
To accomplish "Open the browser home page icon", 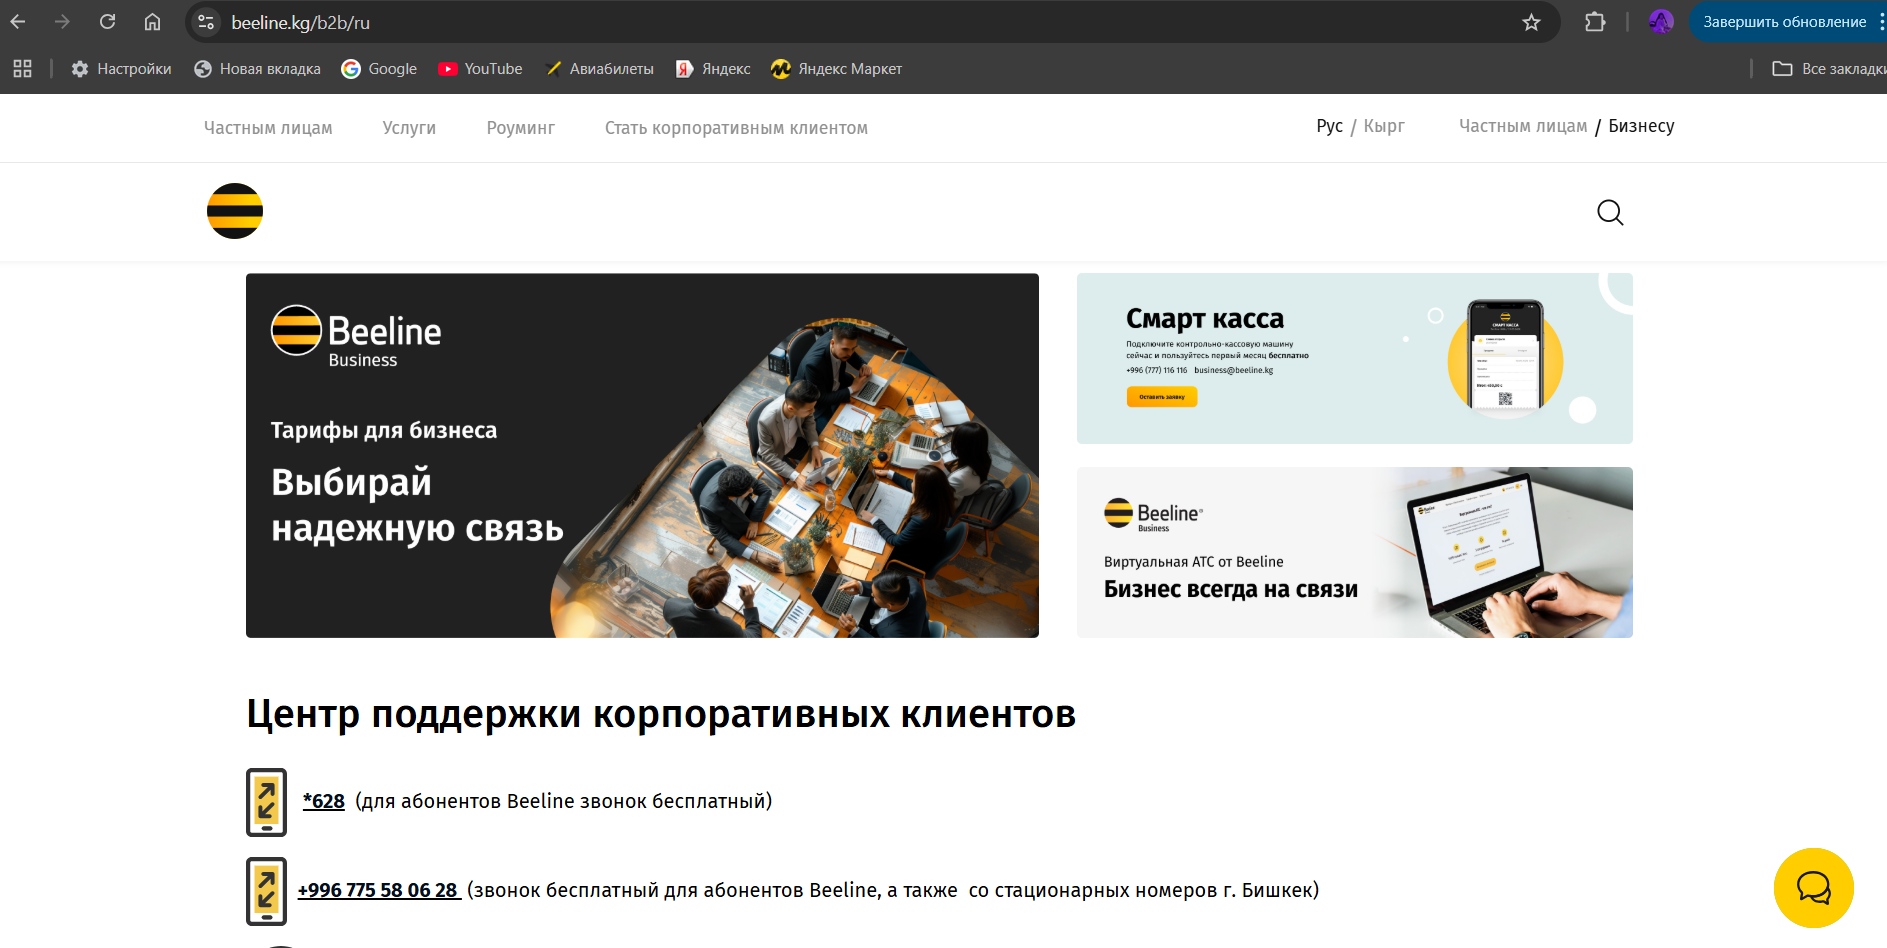I will point(152,22).
